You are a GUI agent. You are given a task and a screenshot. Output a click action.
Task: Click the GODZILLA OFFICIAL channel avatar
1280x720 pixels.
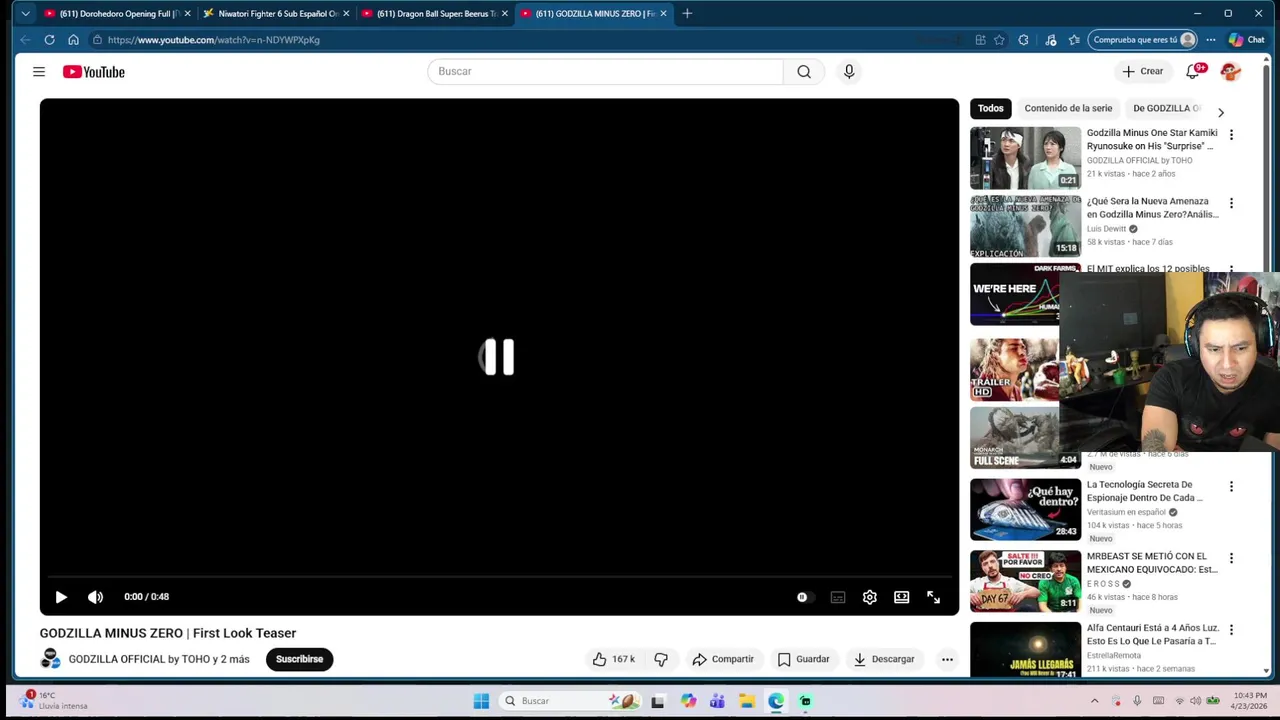pos(50,658)
